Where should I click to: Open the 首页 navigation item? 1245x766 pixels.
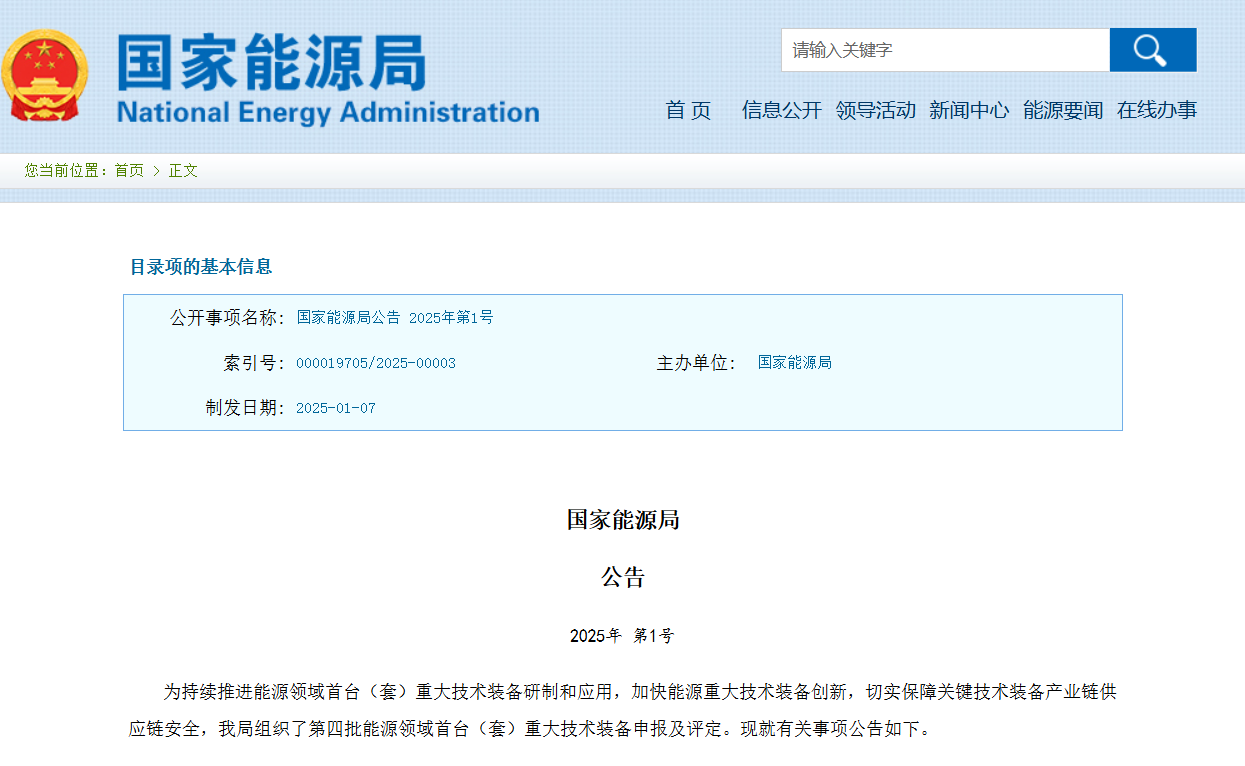(688, 110)
